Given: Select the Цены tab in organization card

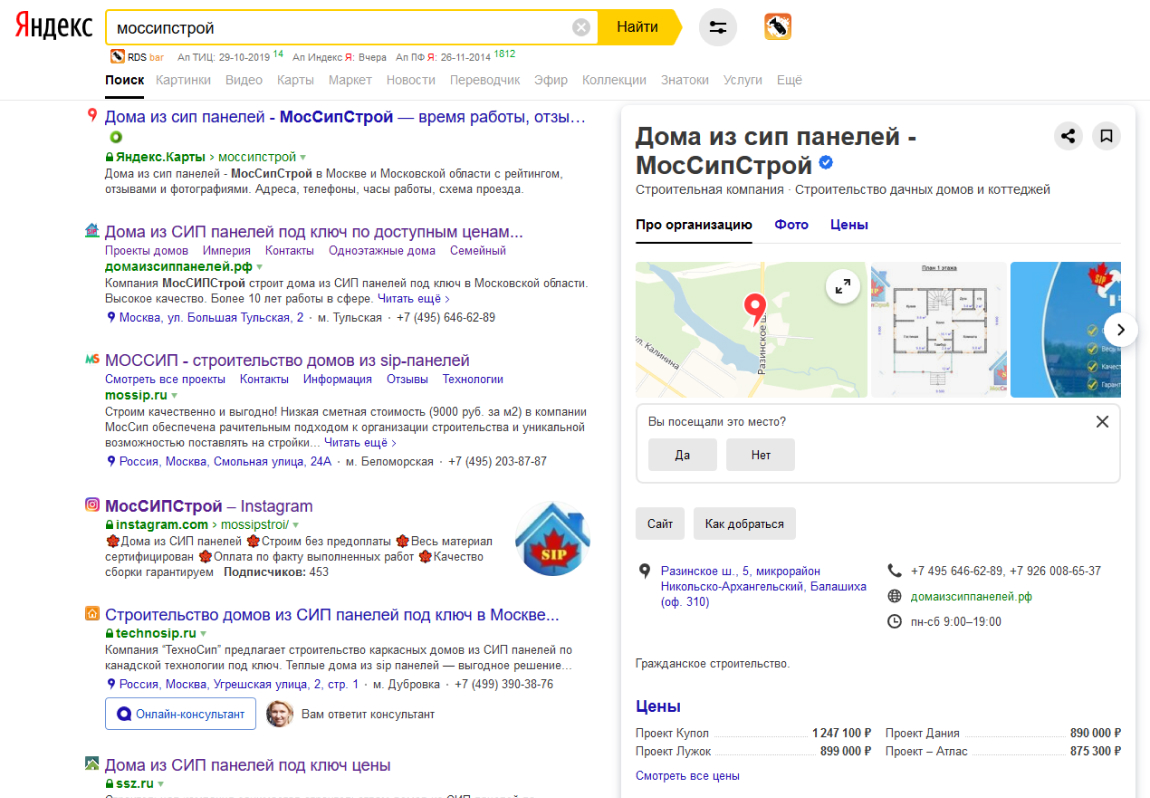Looking at the screenshot, I should tap(849, 224).
